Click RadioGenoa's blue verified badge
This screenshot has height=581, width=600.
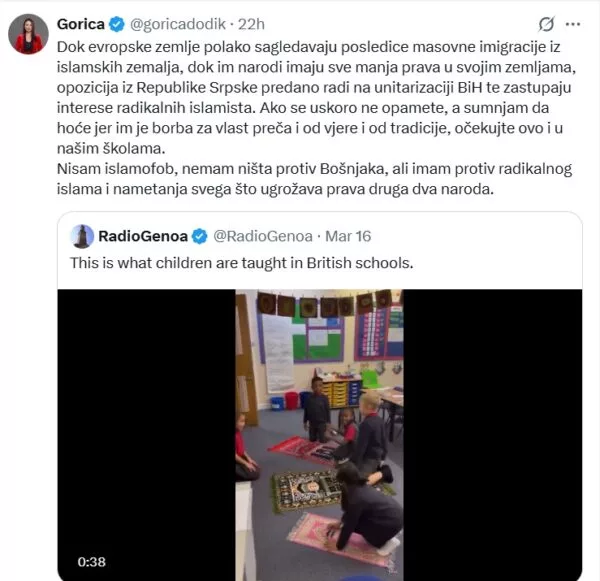(199, 236)
